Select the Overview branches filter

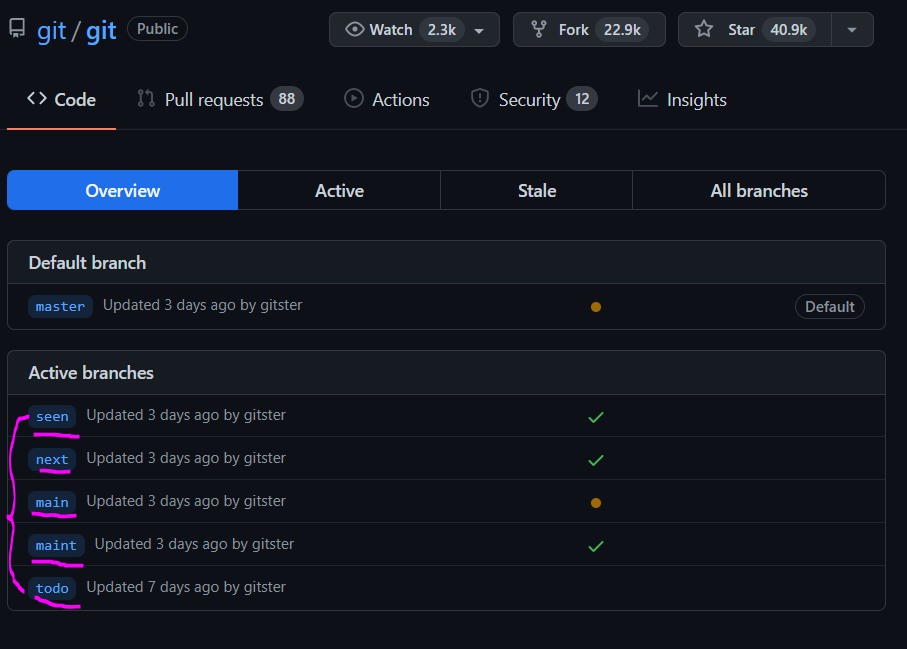(123, 190)
